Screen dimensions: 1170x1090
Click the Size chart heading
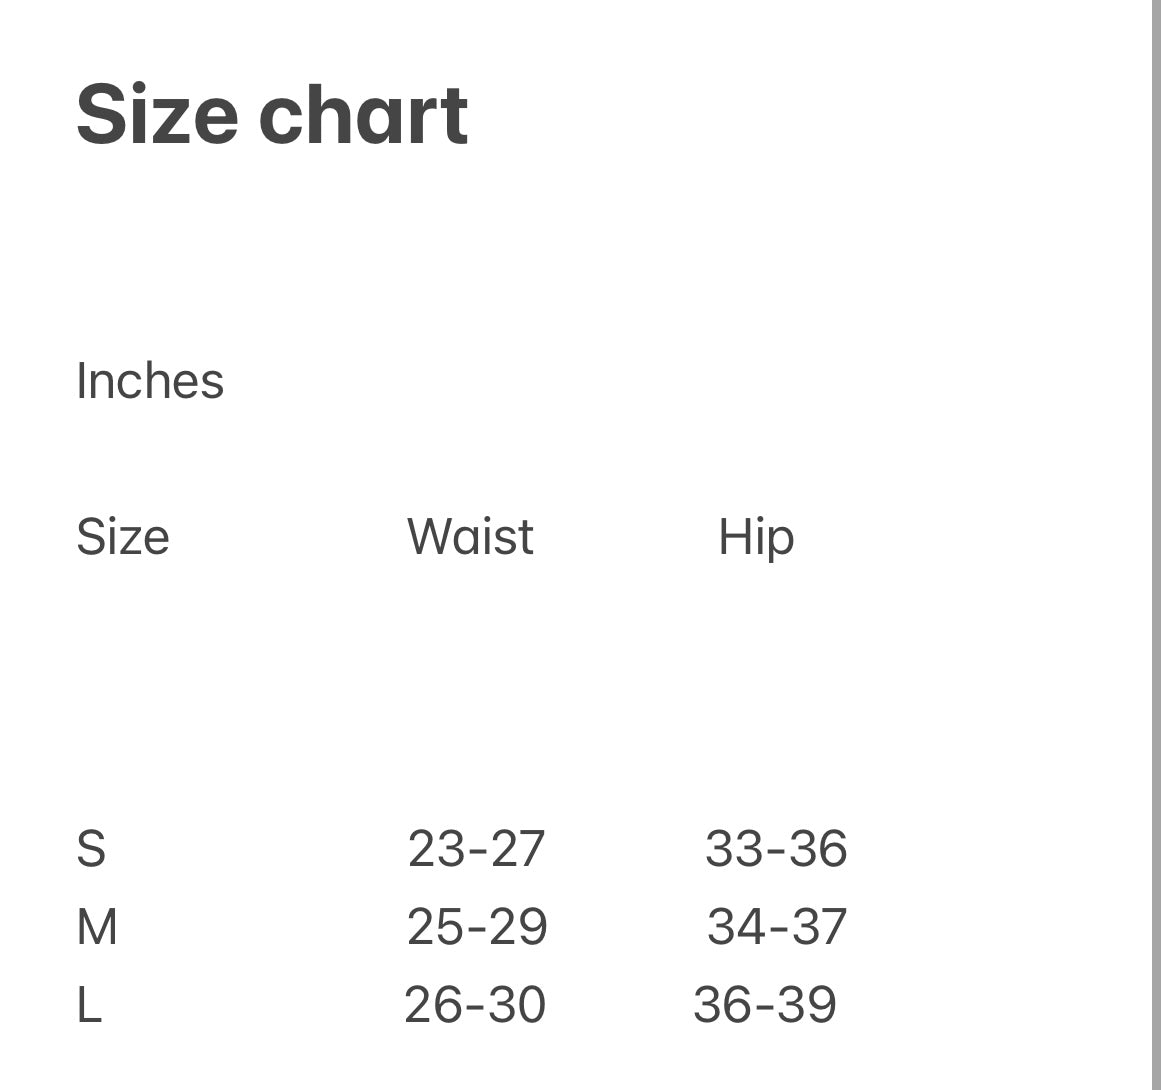[272, 115]
